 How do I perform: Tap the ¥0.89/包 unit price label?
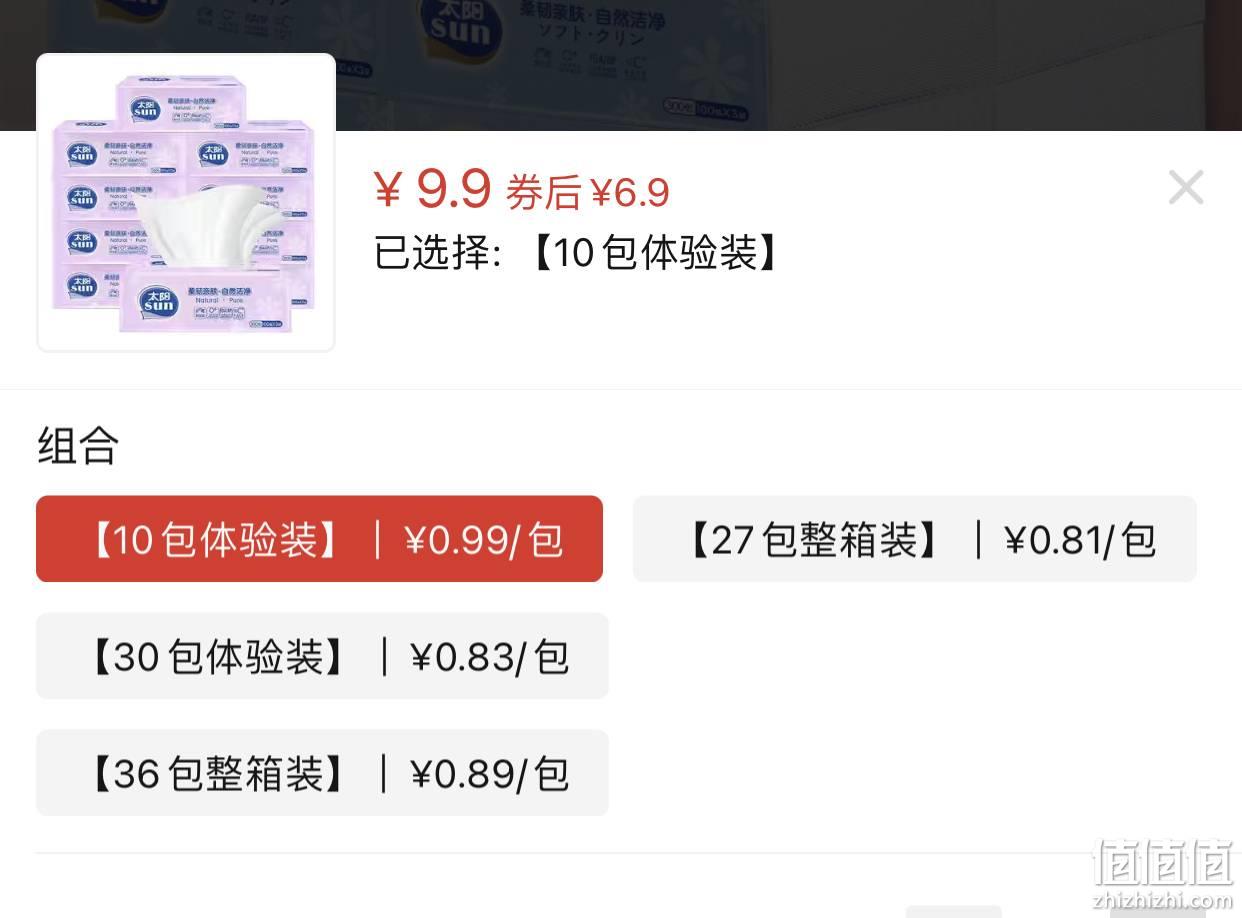(x=490, y=774)
